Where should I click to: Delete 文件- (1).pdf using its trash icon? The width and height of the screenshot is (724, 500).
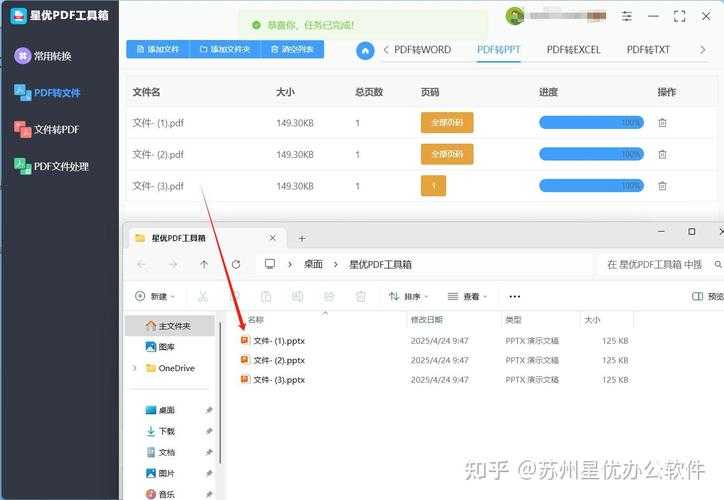click(x=662, y=123)
